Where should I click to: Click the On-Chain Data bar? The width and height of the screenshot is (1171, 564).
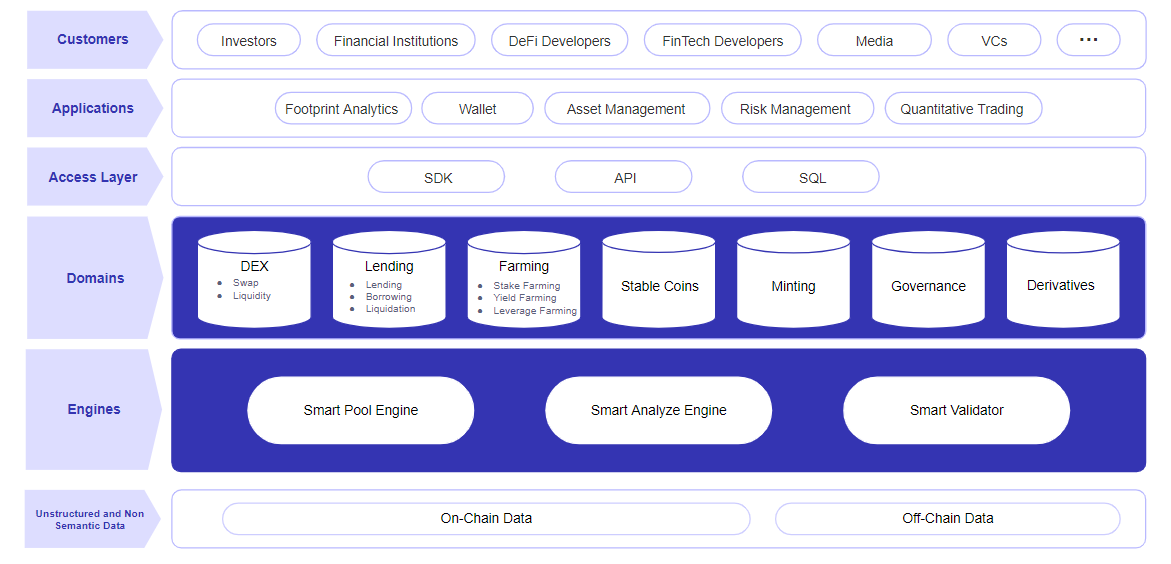click(x=486, y=518)
